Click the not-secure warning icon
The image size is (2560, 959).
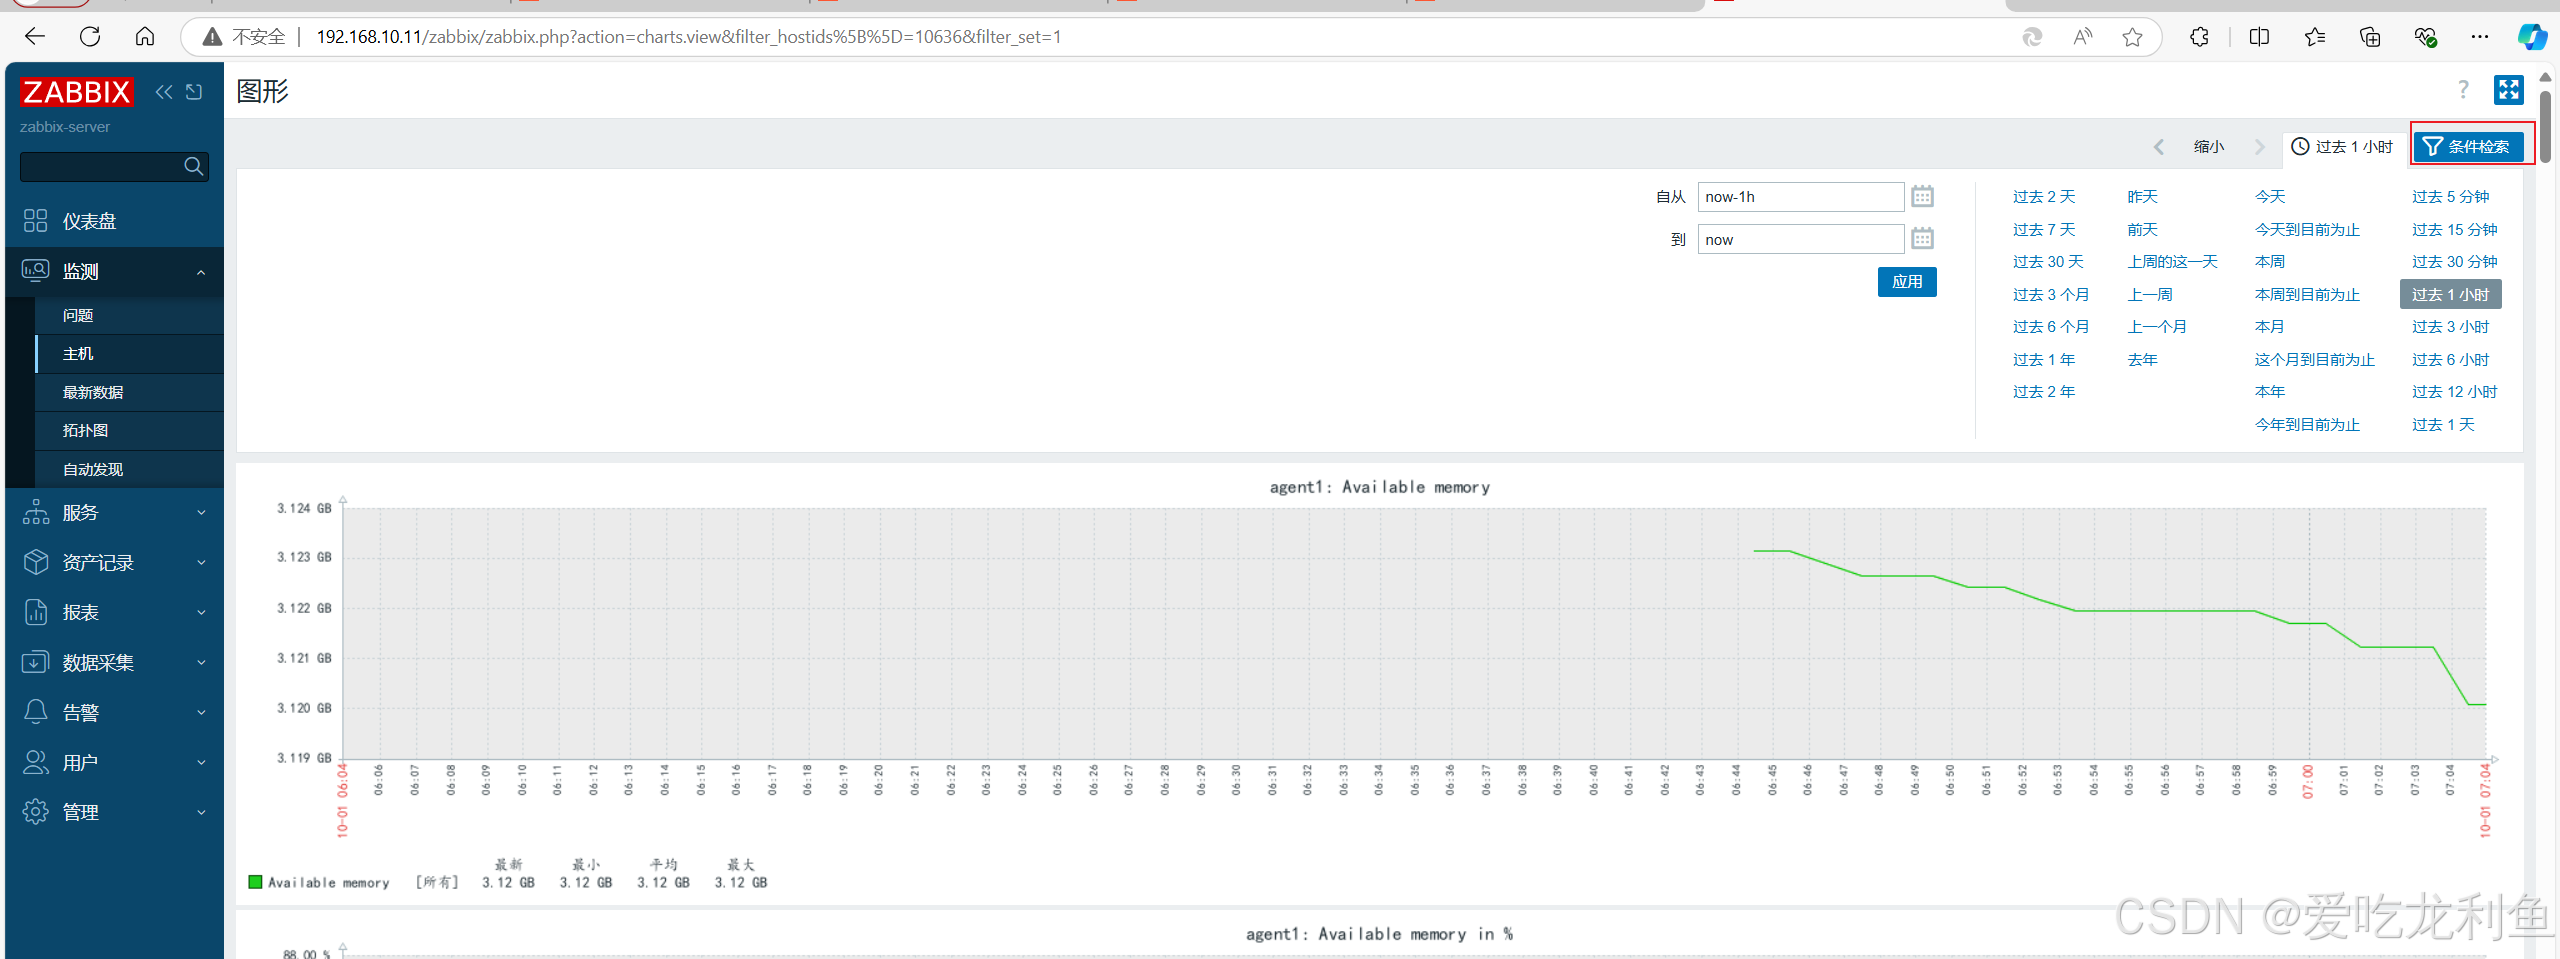(x=212, y=37)
